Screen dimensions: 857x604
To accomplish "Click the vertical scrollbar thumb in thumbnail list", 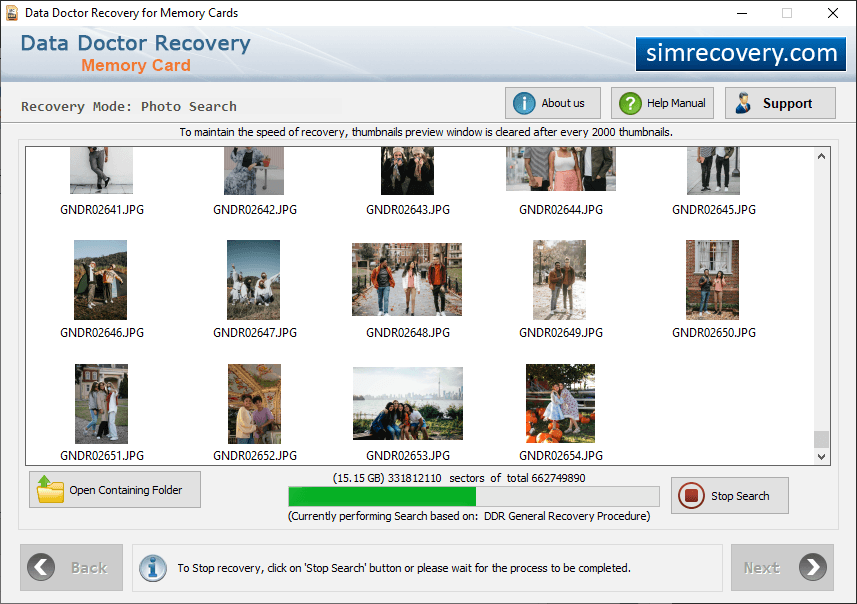I will click(x=821, y=439).
